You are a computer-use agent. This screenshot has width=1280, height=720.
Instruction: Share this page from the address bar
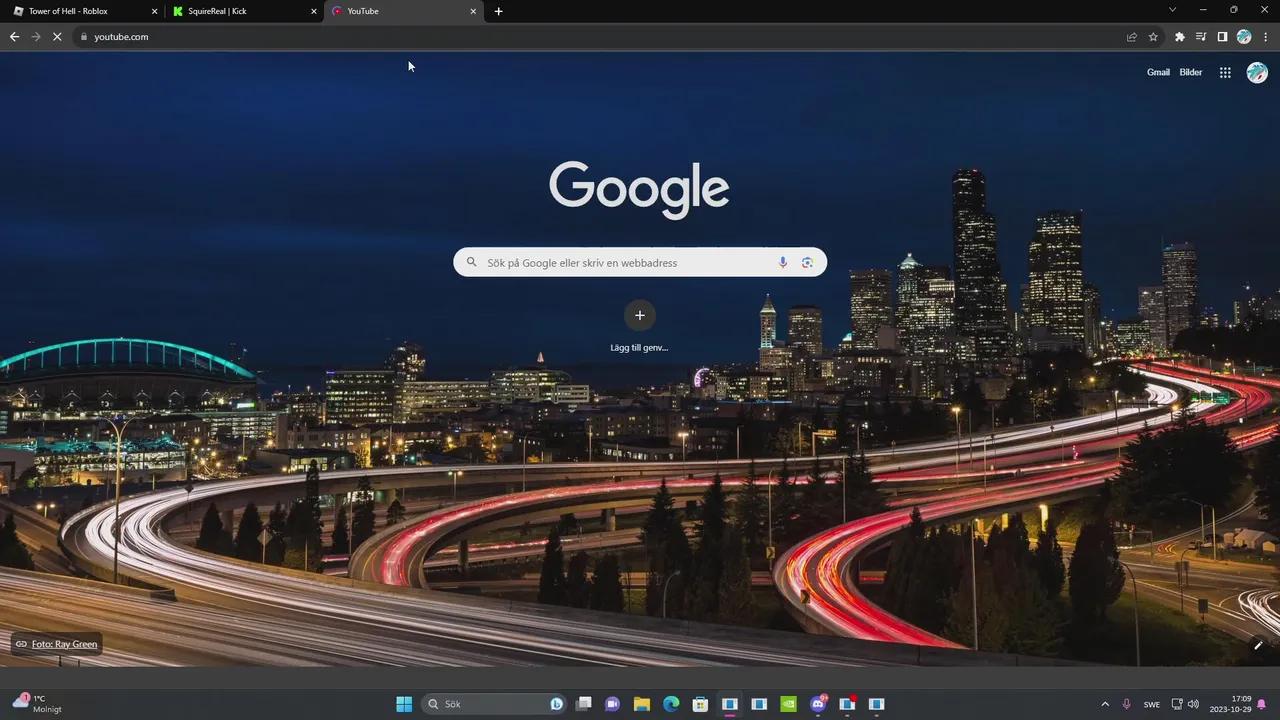(1132, 37)
